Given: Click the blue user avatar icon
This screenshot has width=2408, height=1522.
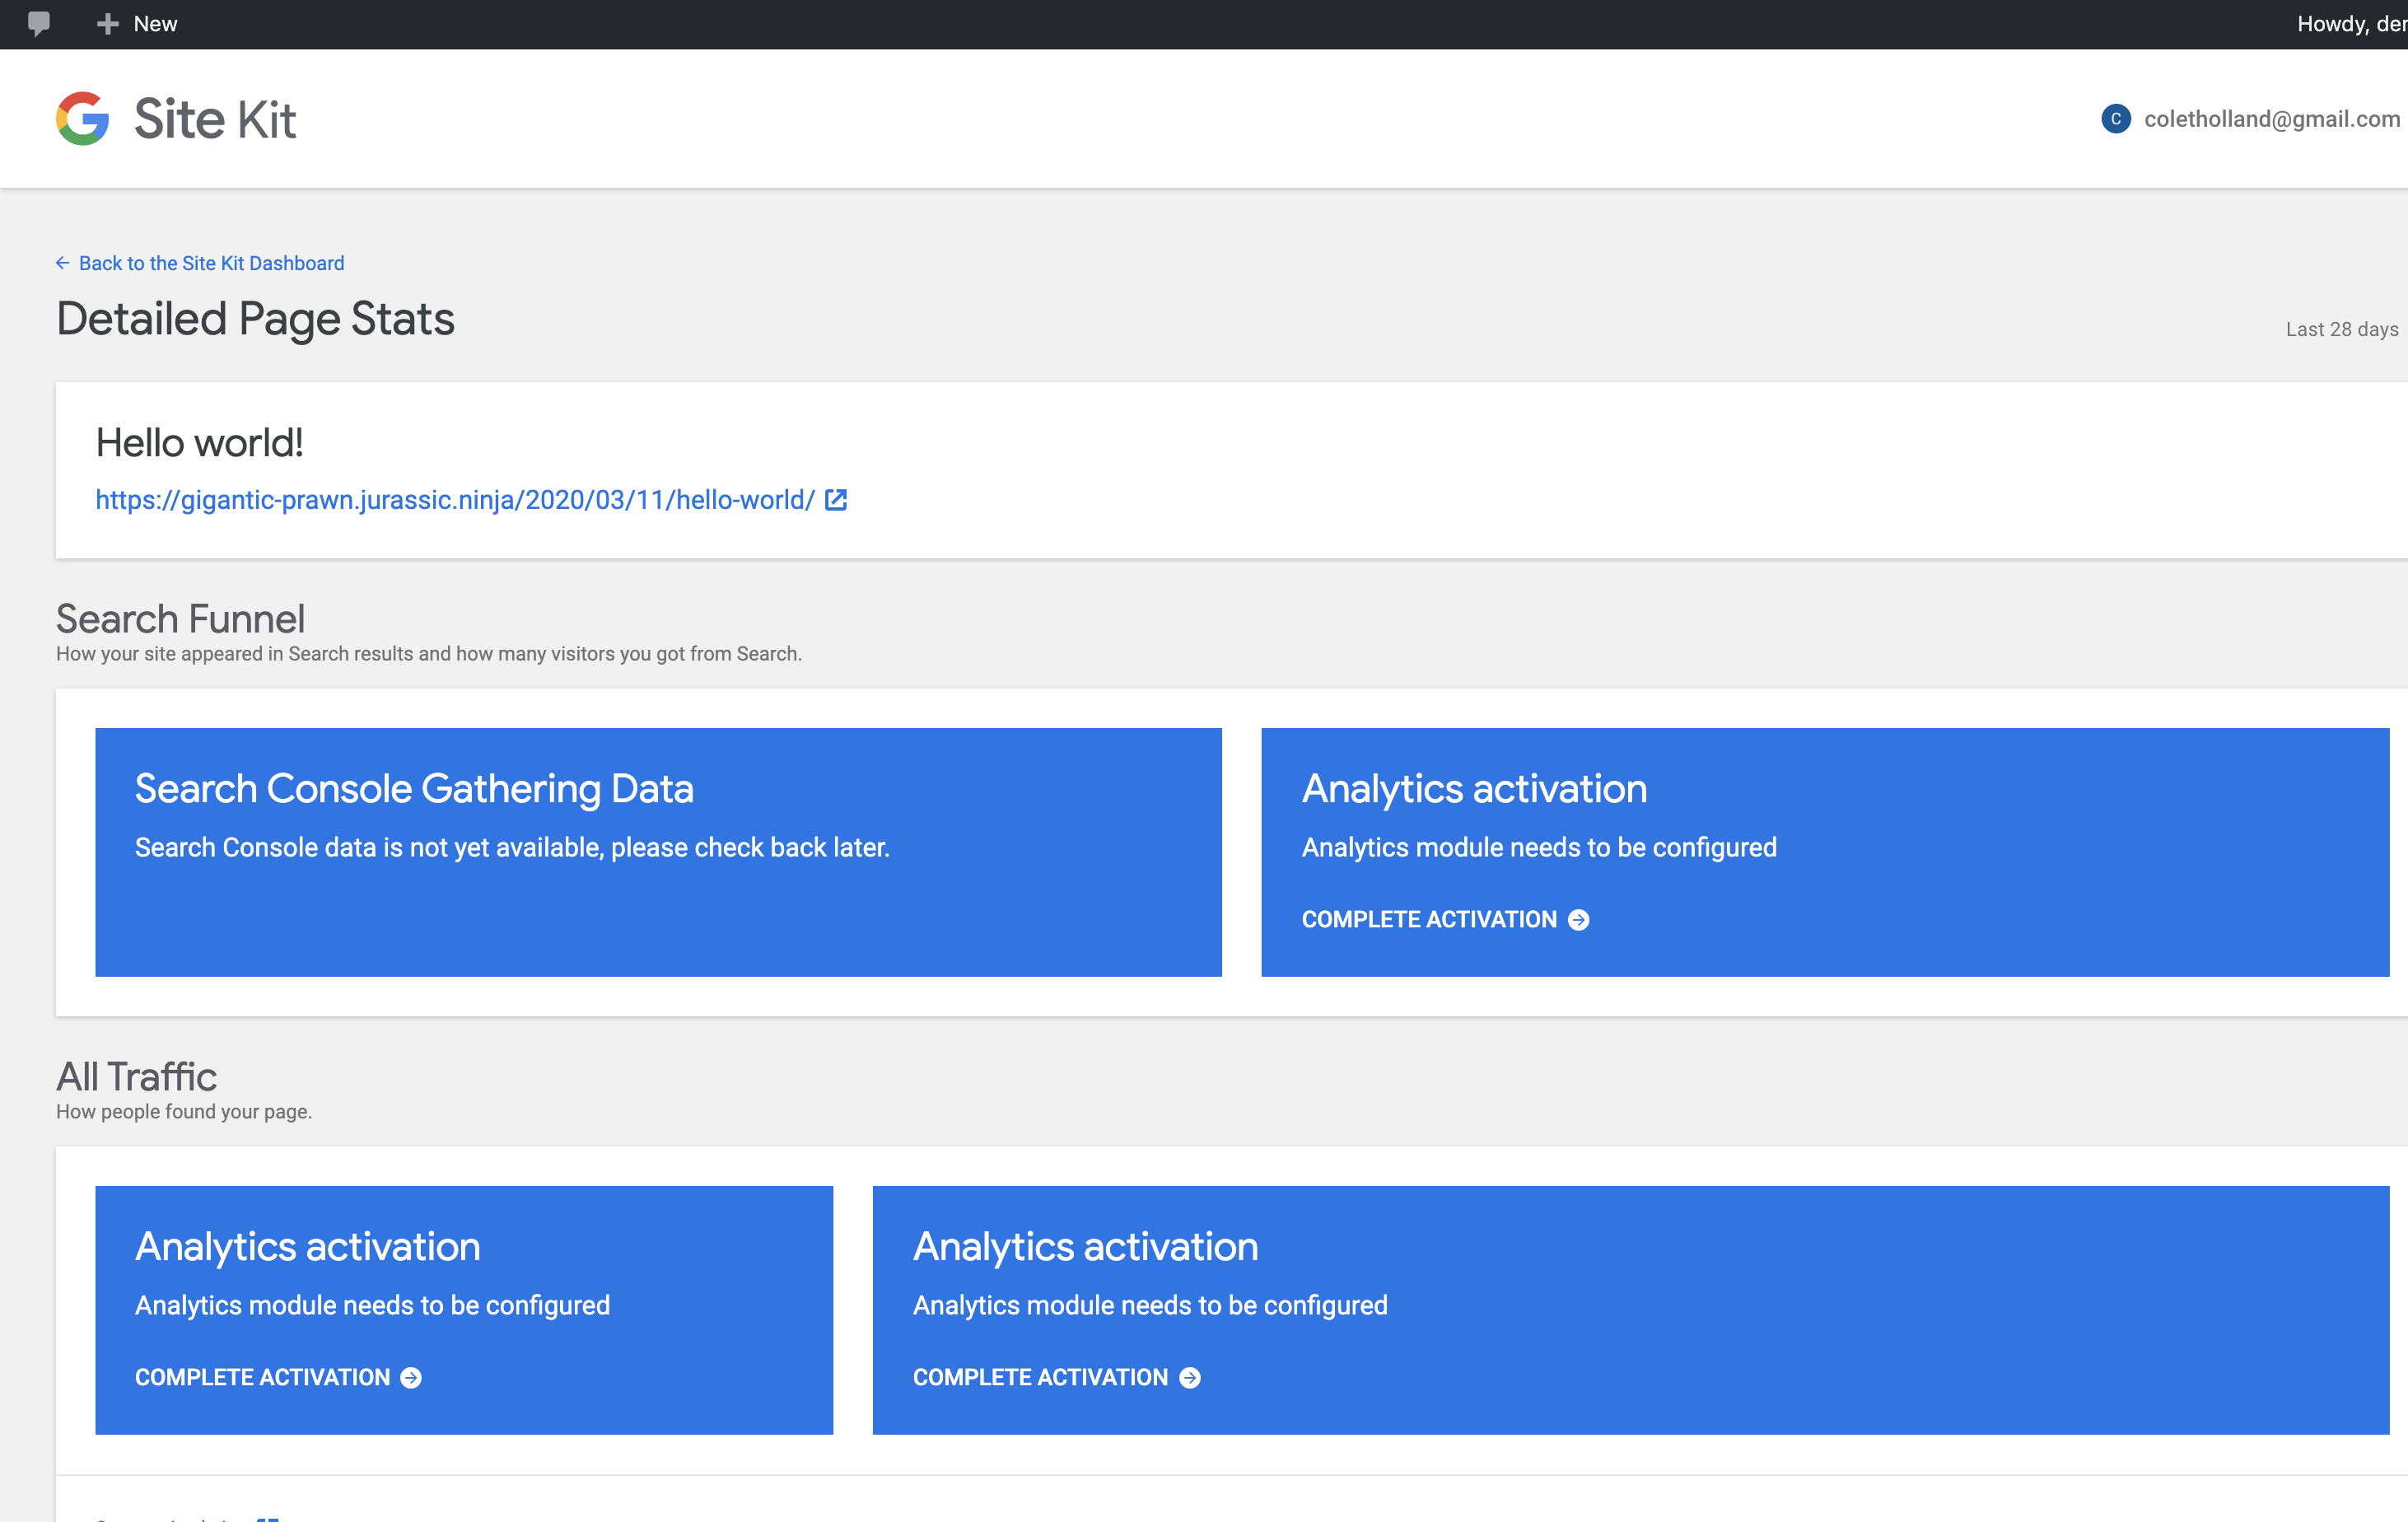Looking at the screenshot, I should [2115, 118].
